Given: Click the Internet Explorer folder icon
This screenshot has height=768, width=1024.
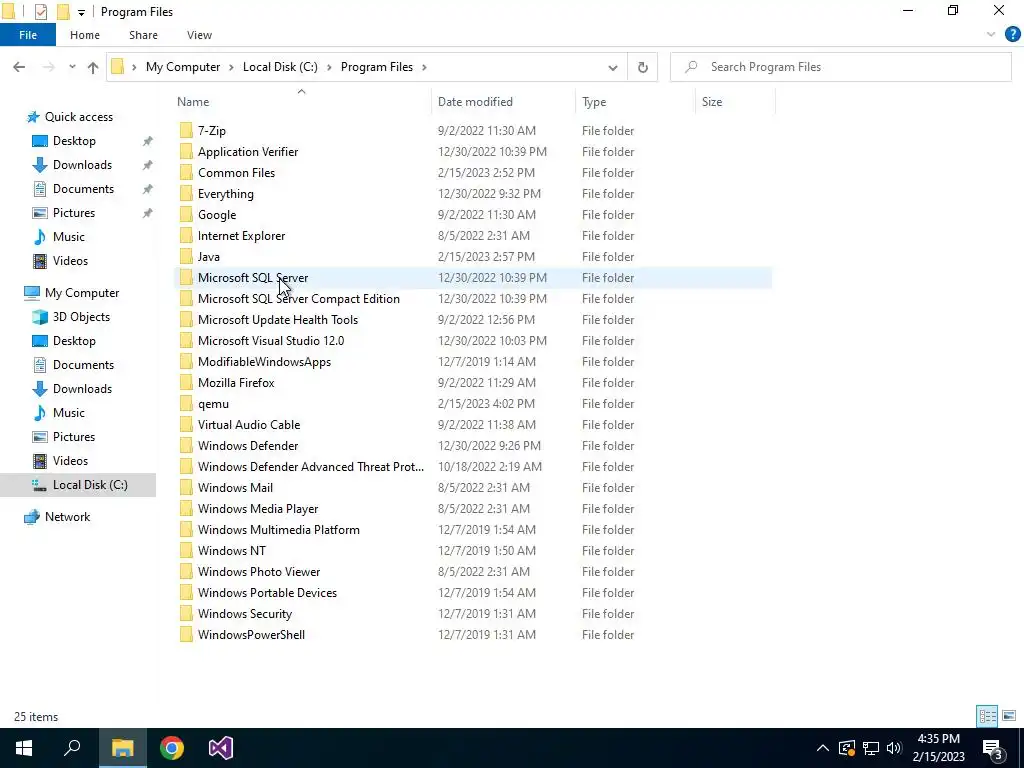Looking at the screenshot, I should (186, 236).
